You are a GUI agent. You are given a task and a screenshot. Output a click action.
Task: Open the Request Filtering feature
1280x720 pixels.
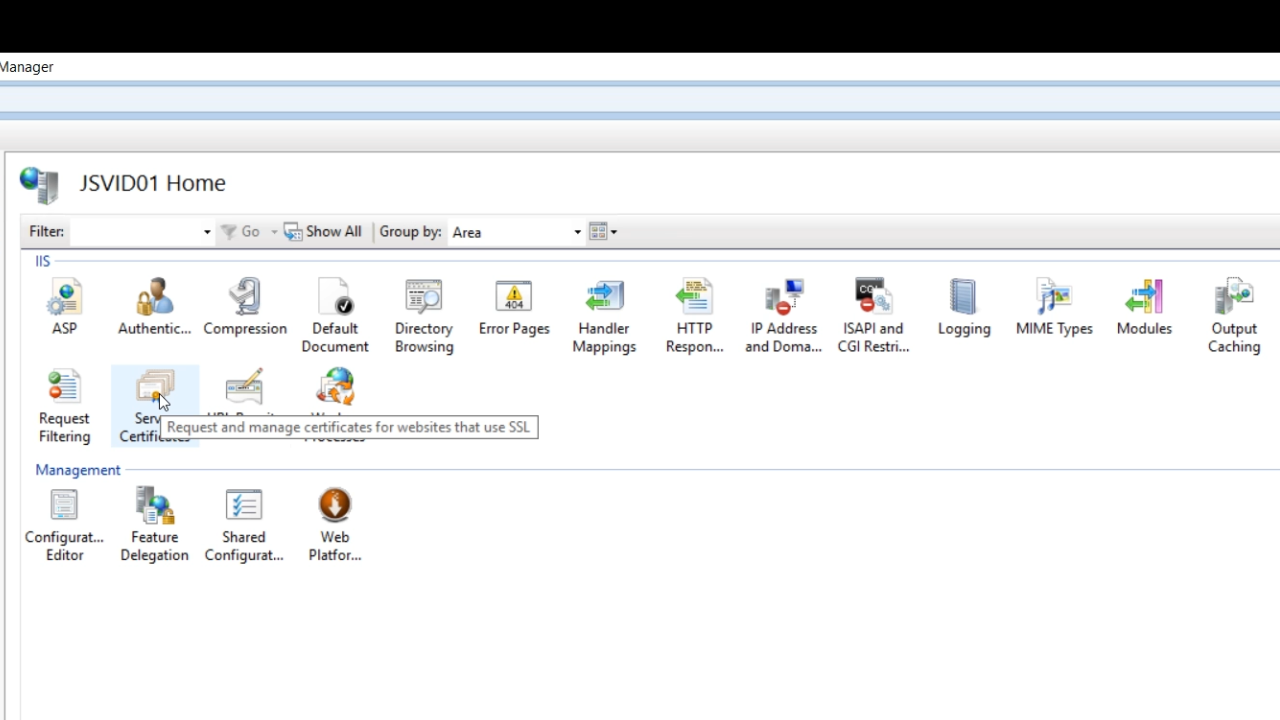pyautogui.click(x=64, y=388)
